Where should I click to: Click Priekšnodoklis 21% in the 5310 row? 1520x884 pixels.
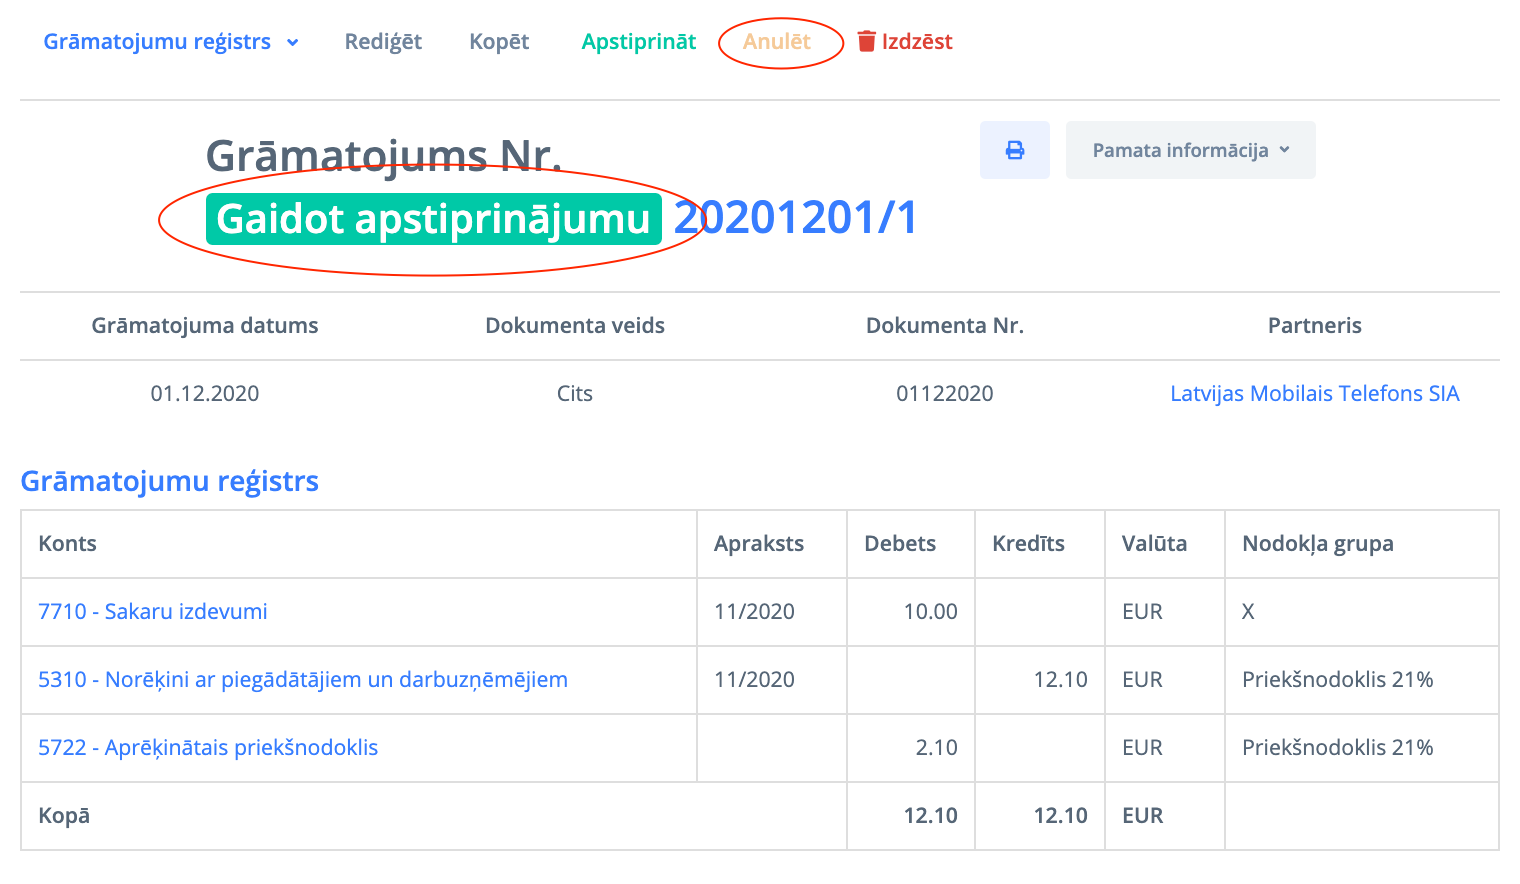[1338, 679]
